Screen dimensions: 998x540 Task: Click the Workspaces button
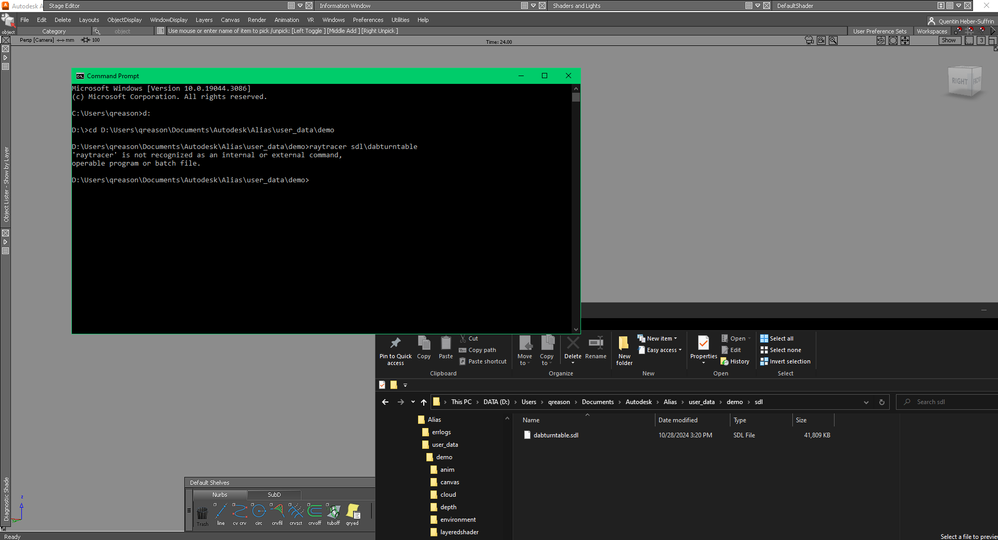(932, 31)
